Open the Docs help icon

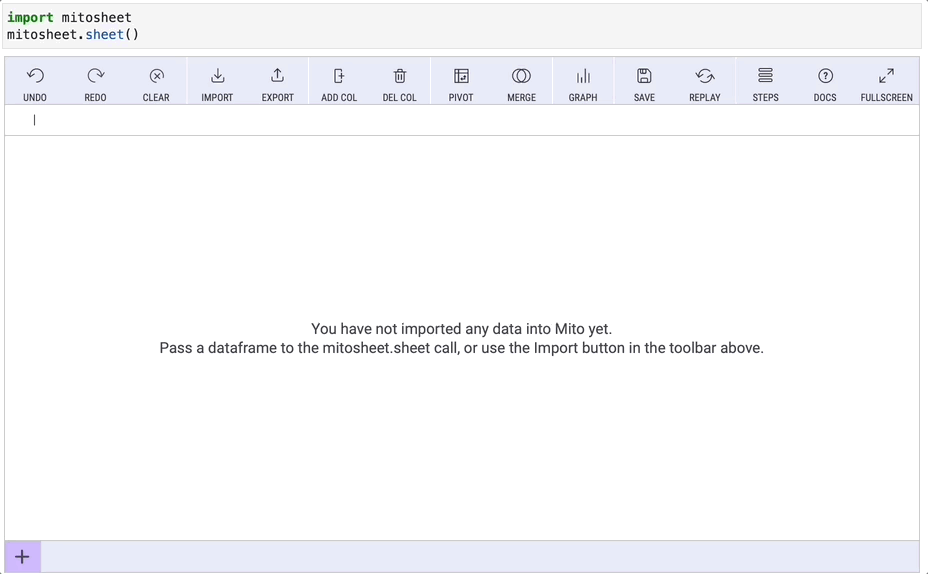(825, 76)
